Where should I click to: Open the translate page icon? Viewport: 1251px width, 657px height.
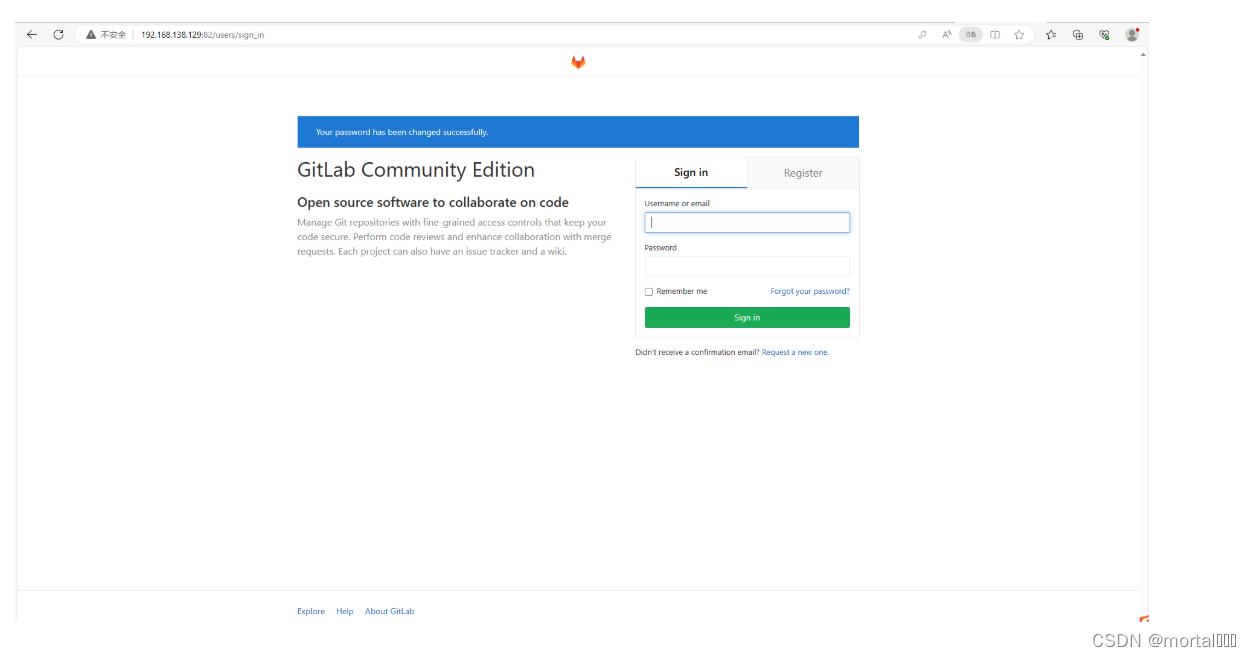pyautogui.click(x=971, y=34)
